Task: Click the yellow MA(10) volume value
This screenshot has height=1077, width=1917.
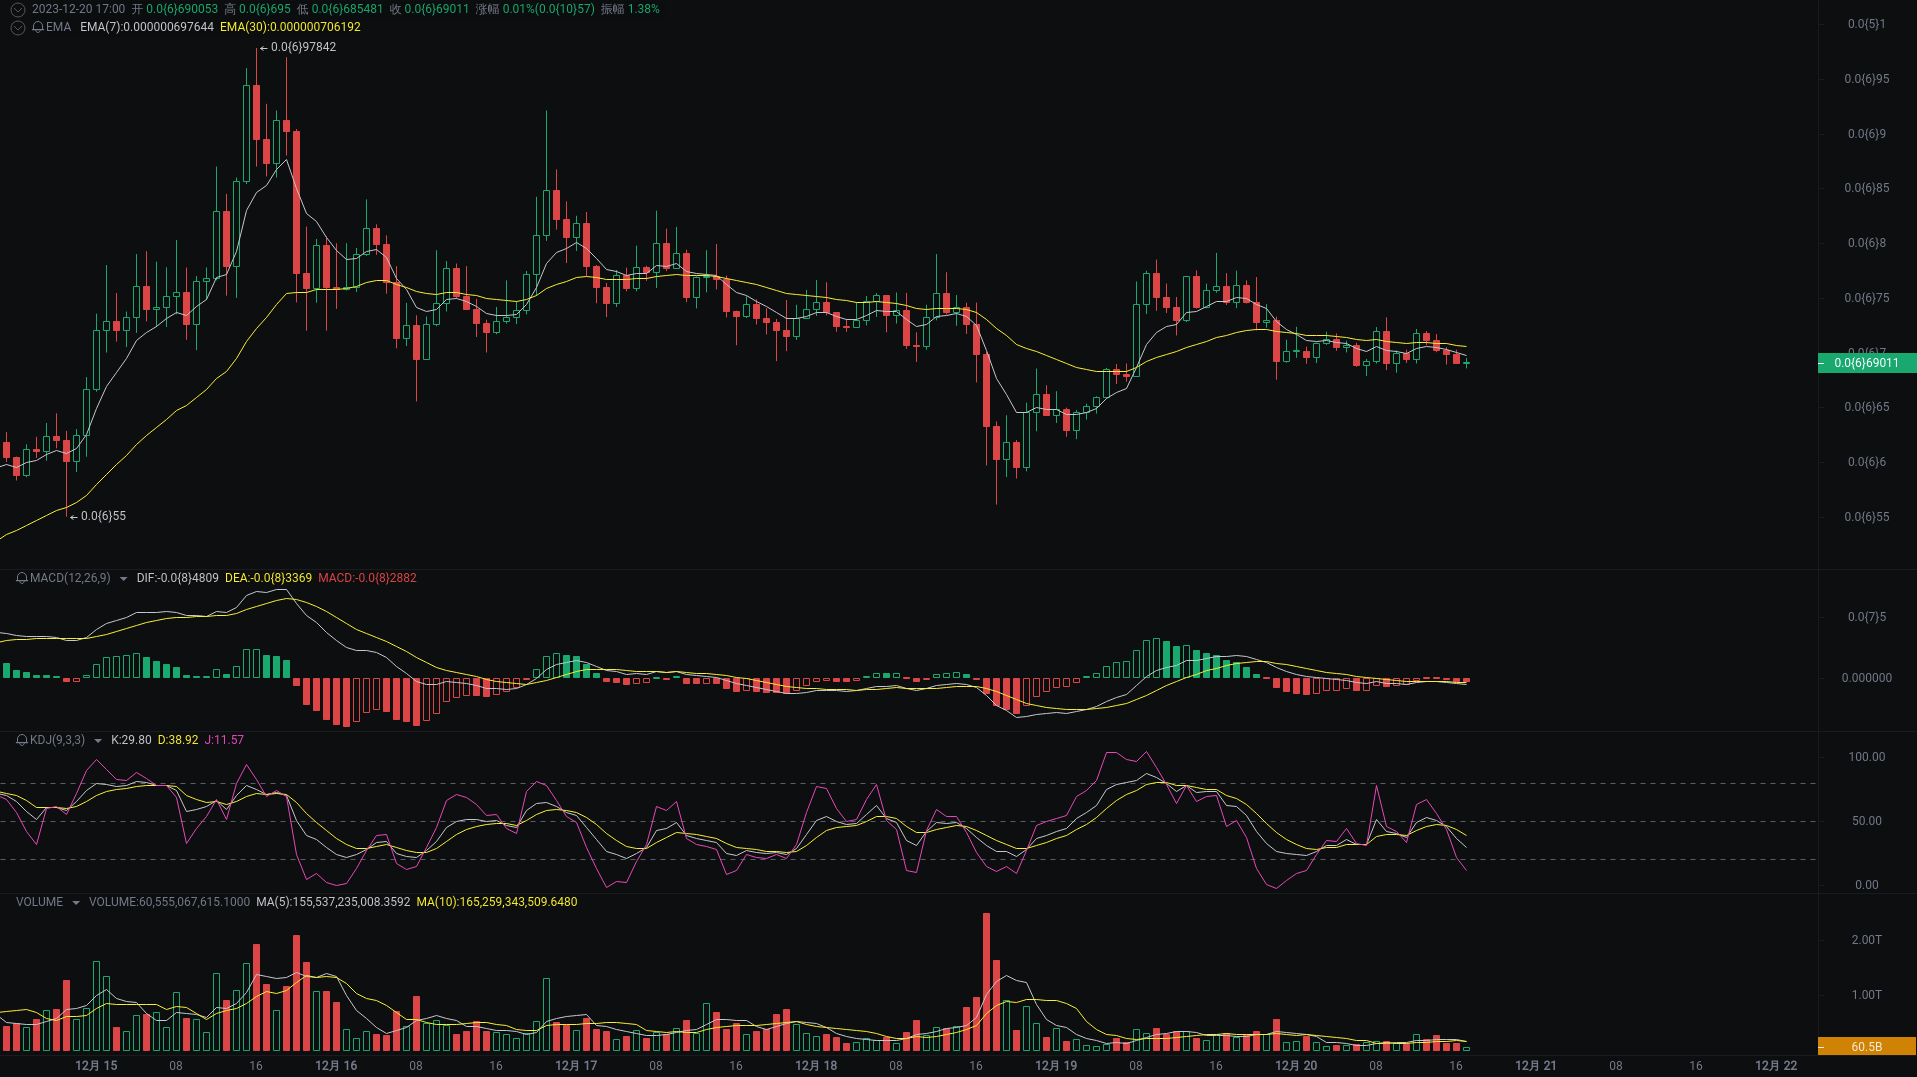Action: point(497,902)
